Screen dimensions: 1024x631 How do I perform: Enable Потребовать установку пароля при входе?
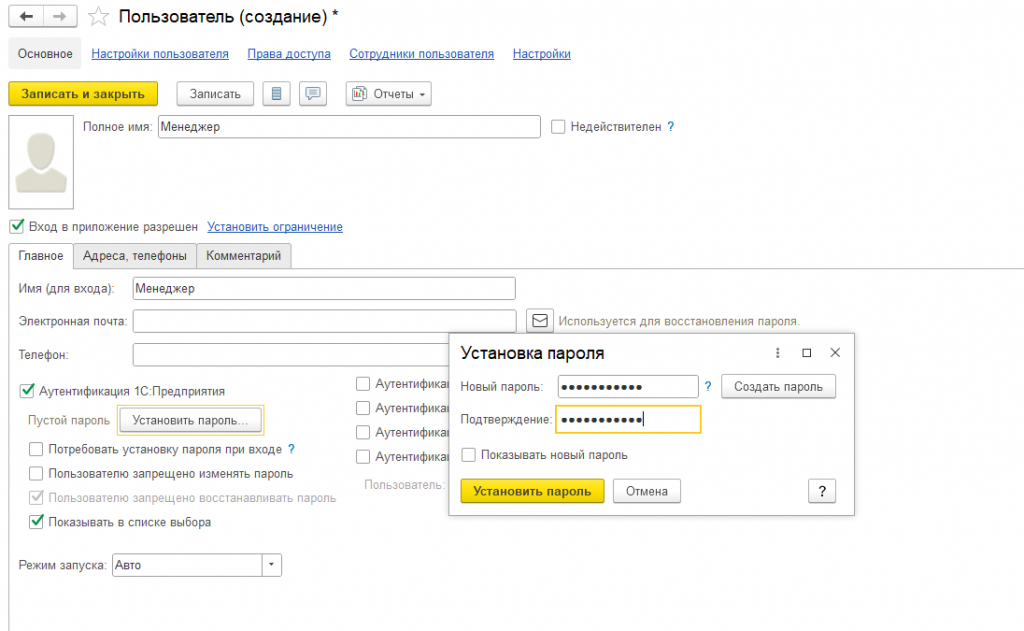[36, 449]
